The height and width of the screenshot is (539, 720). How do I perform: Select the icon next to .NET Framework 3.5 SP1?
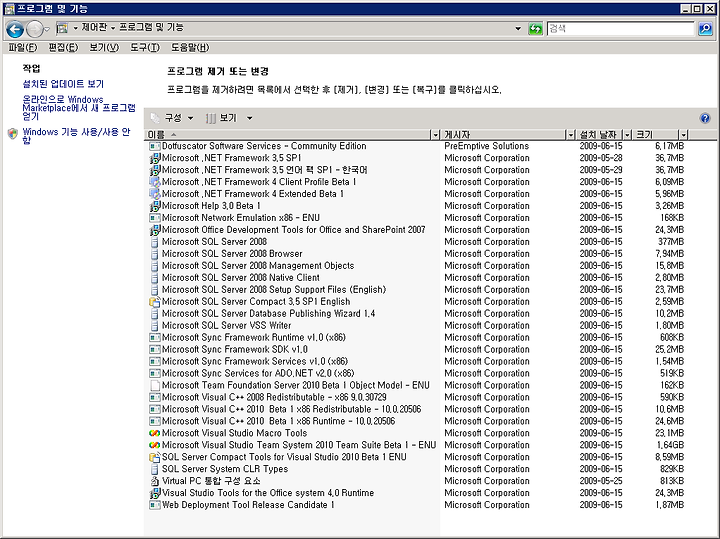(x=155, y=158)
